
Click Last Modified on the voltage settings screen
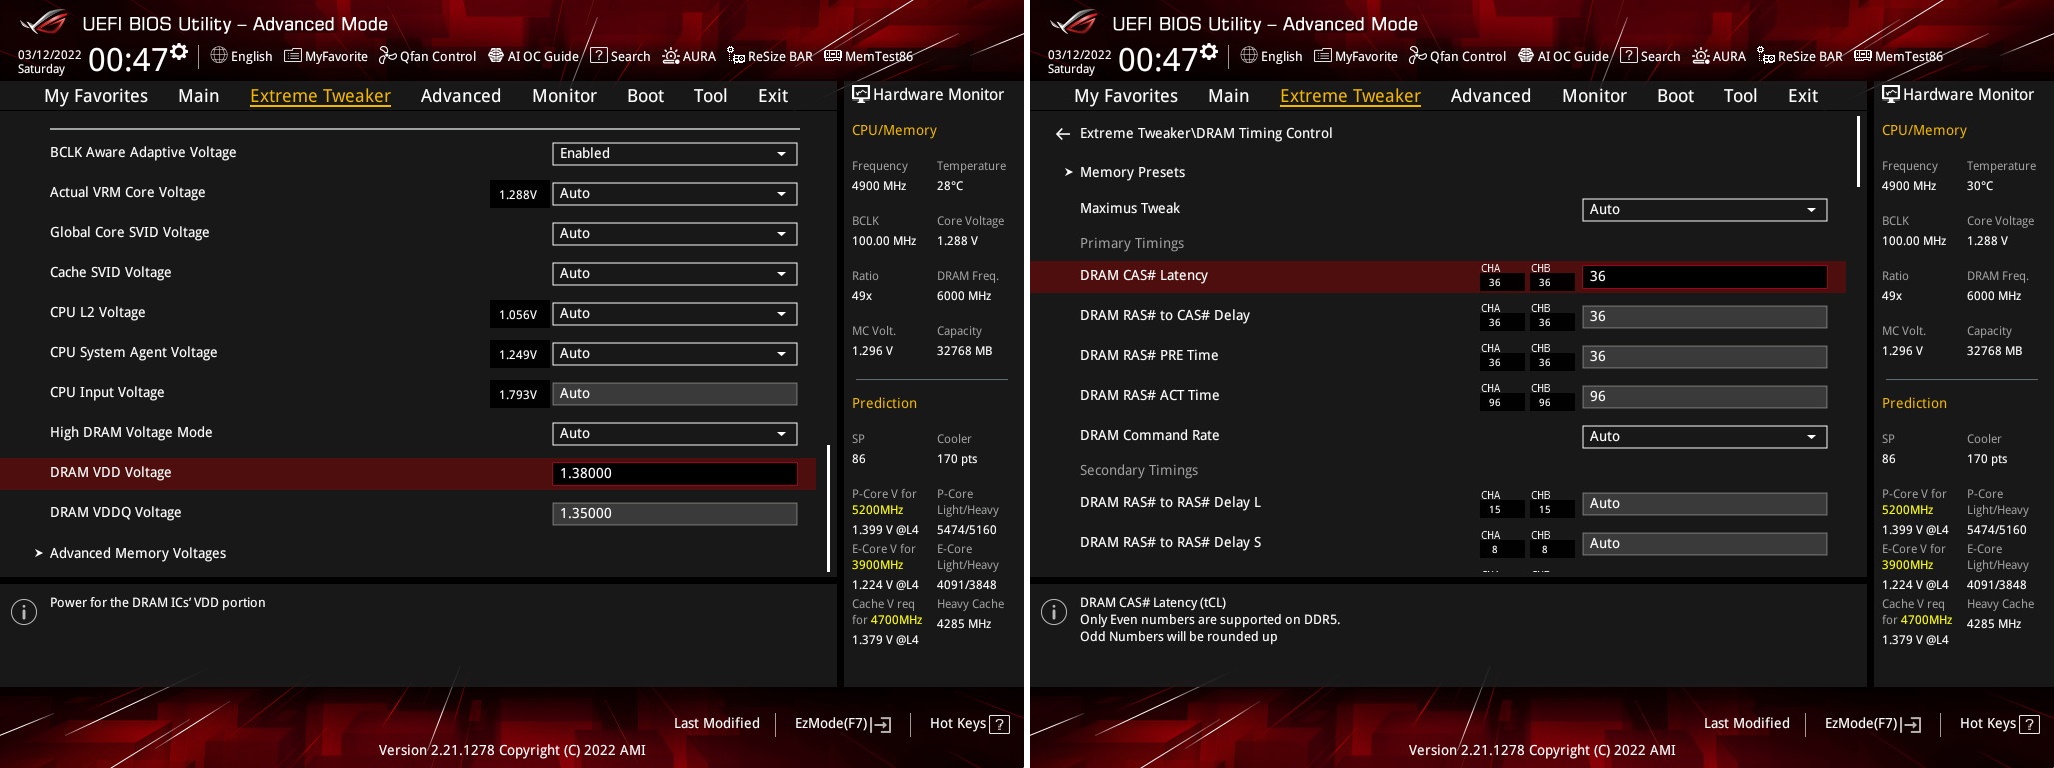pyautogui.click(x=717, y=723)
